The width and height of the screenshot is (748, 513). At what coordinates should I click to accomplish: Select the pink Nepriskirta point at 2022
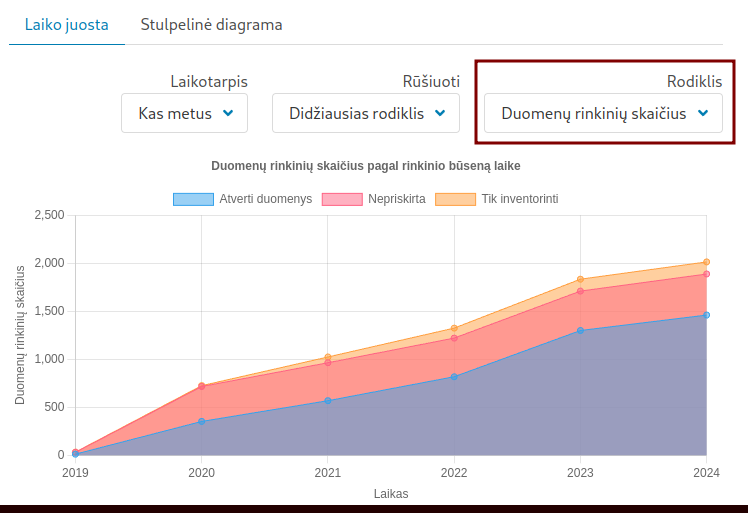[x=454, y=338]
